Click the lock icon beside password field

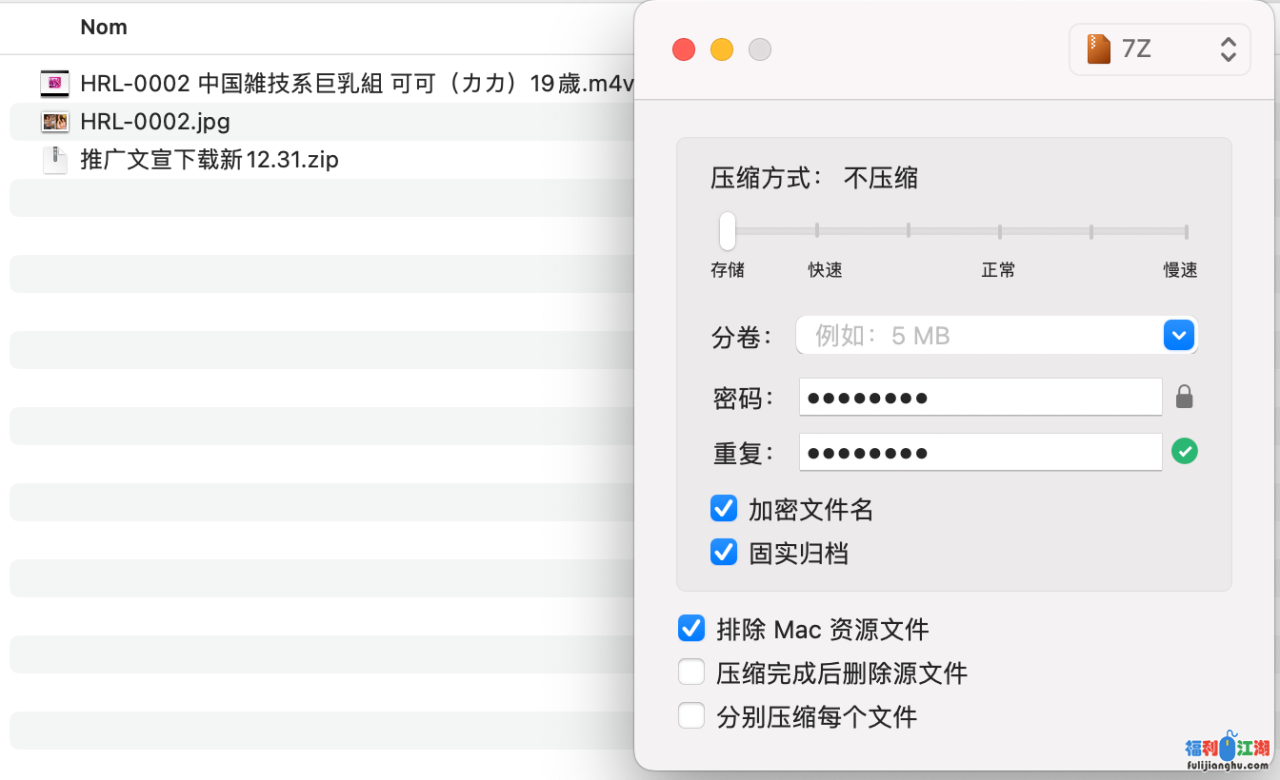(1184, 397)
